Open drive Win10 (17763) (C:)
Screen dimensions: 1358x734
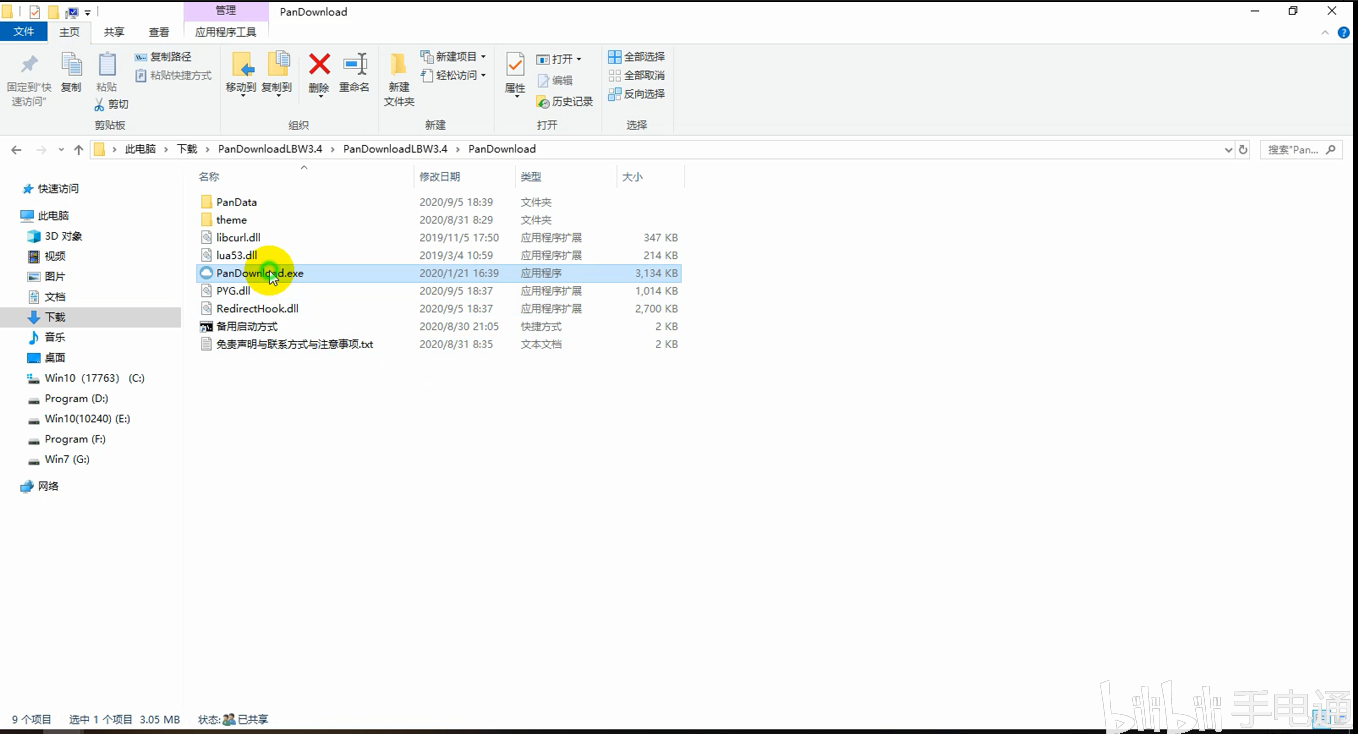point(94,378)
